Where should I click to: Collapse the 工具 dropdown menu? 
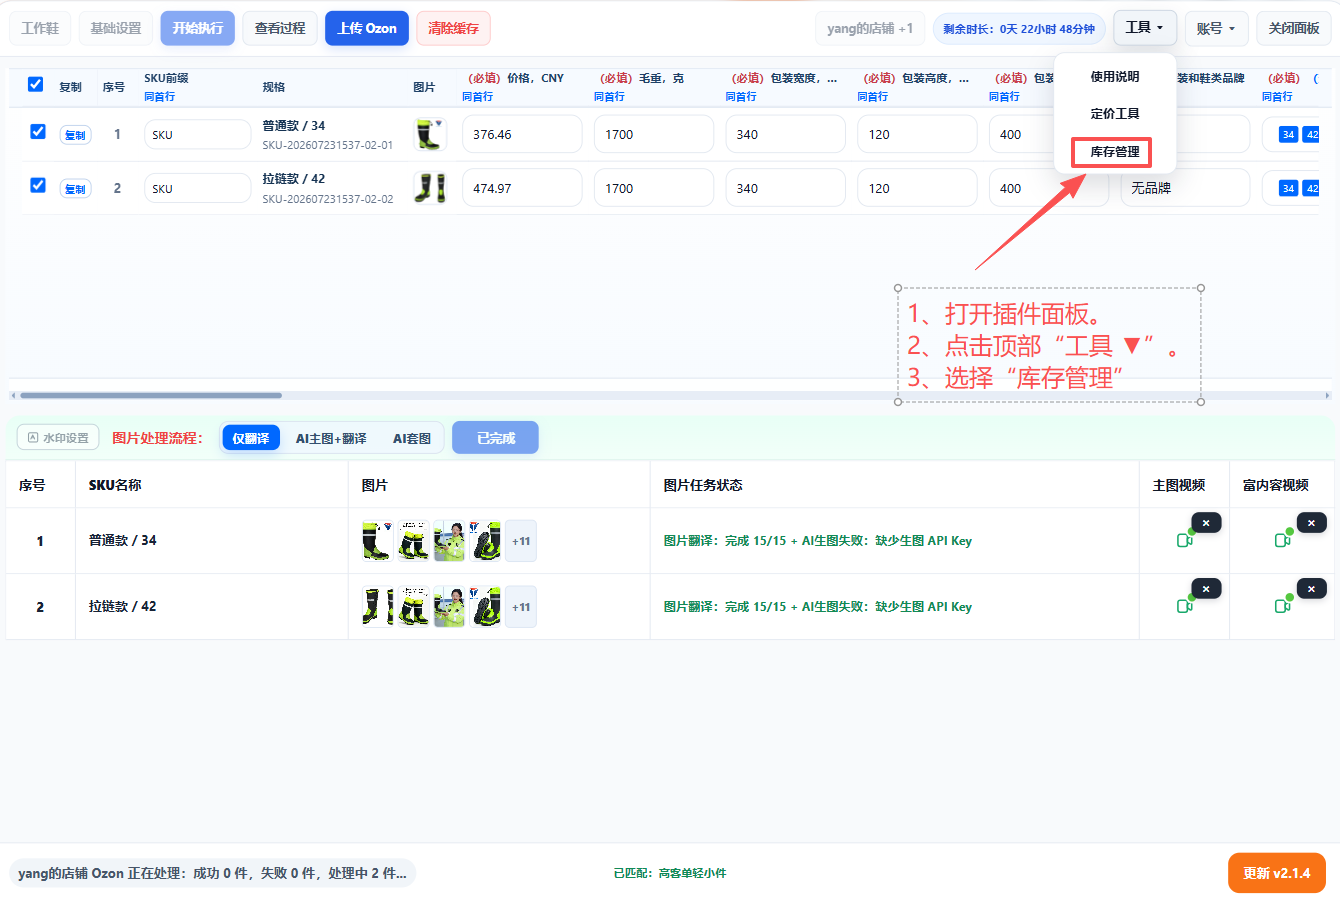(1145, 28)
